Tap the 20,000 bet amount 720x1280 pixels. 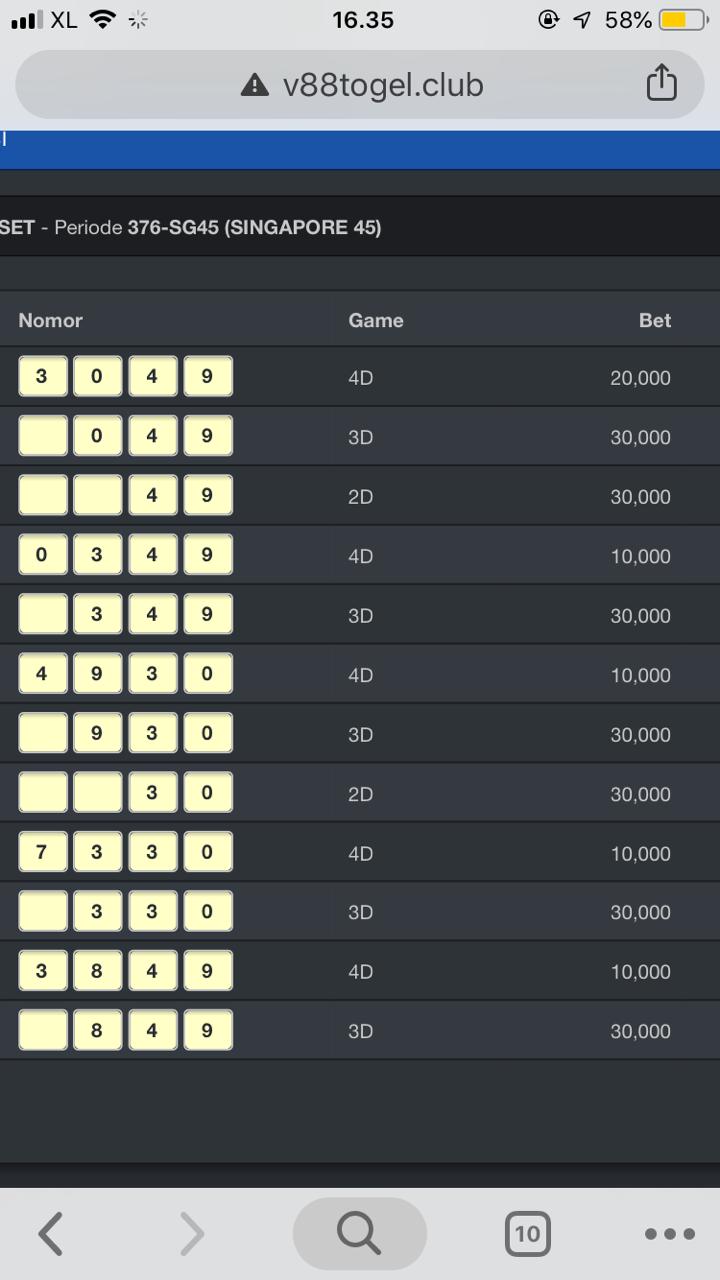click(x=640, y=378)
